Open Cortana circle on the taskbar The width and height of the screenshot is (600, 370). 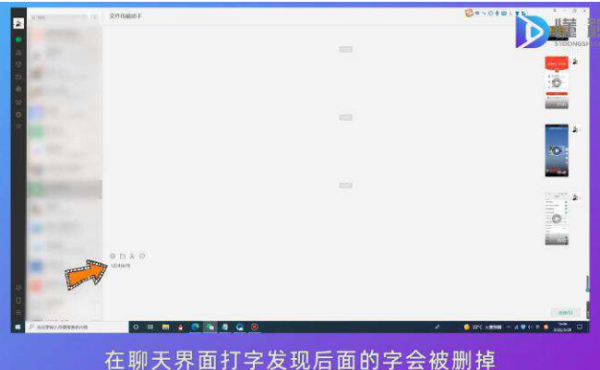[136, 327]
